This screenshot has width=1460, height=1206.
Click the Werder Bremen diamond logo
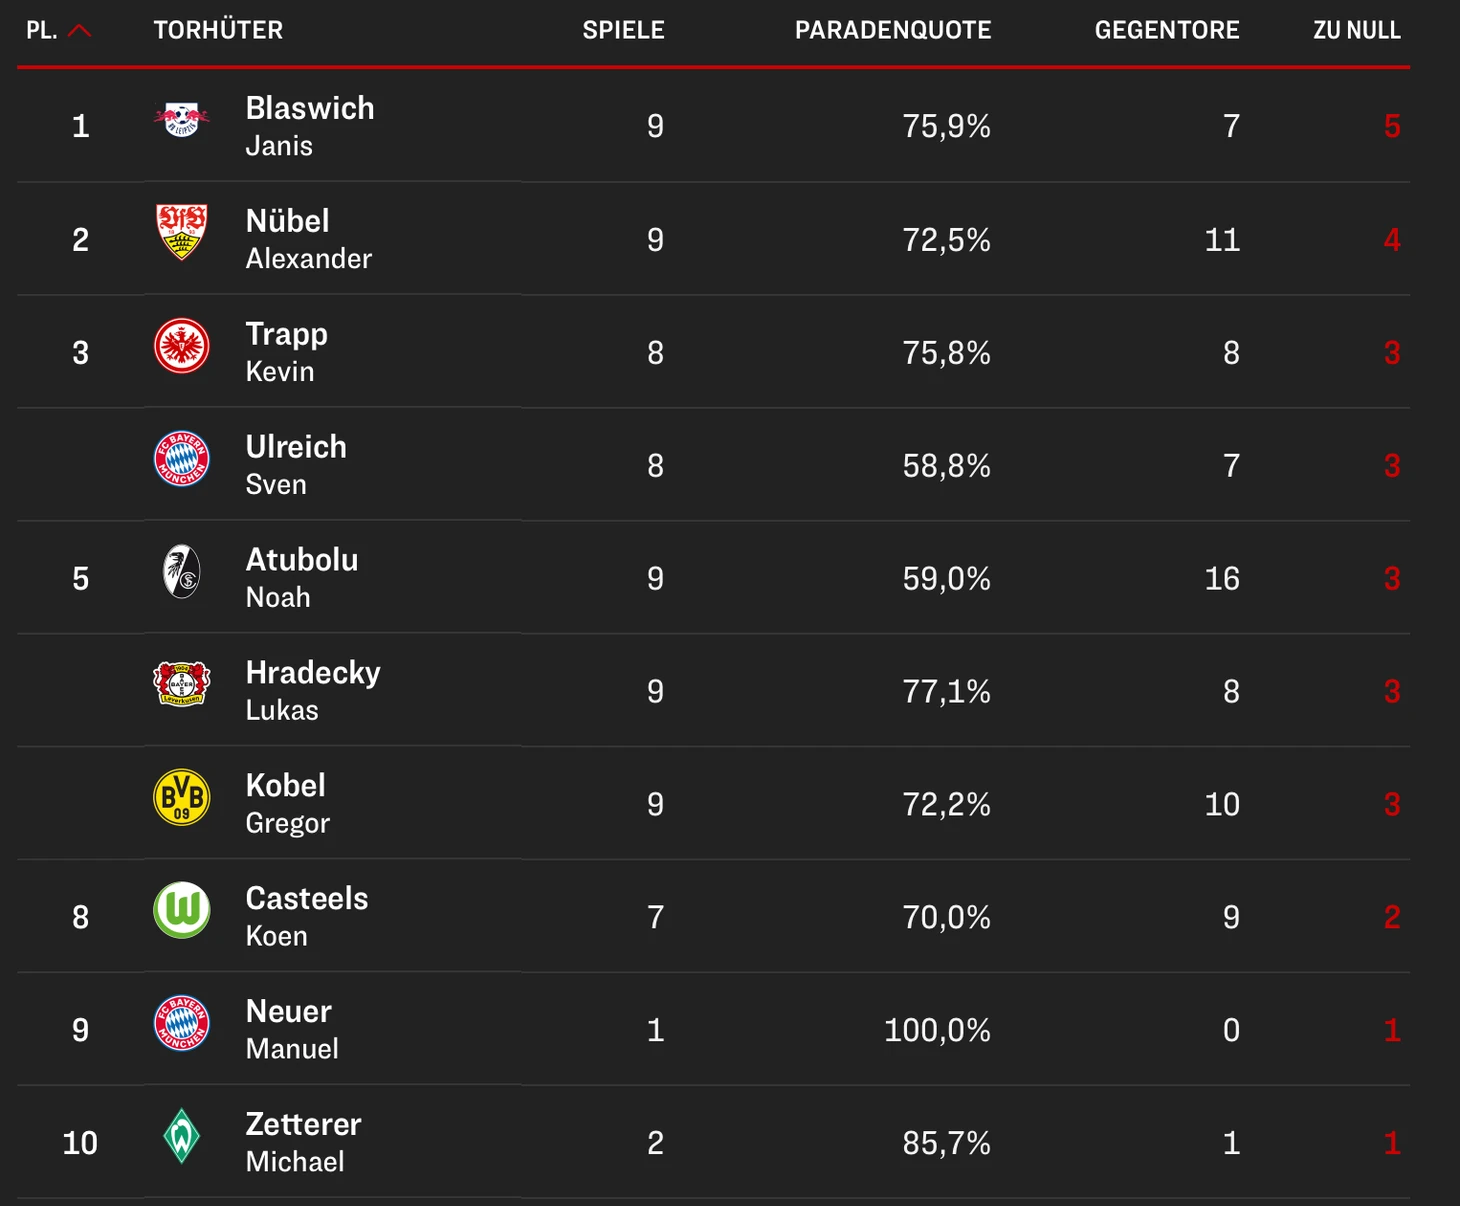(181, 1136)
